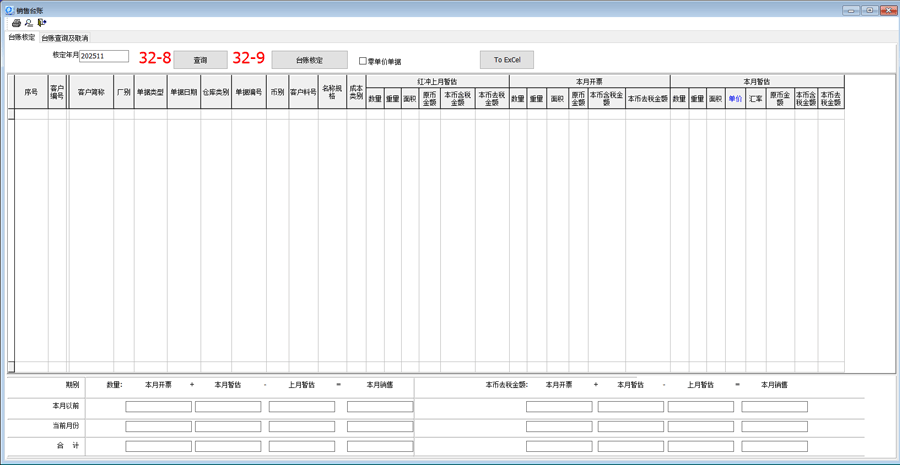Toggle the 零单价单据 checkbox
Image resolution: width=900 pixels, height=465 pixels.
tap(363, 61)
